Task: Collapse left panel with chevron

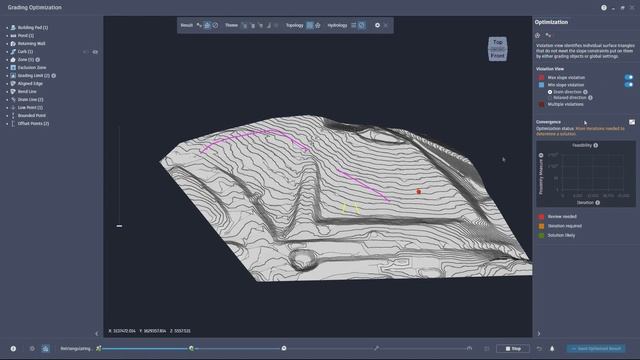Action: (97, 333)
